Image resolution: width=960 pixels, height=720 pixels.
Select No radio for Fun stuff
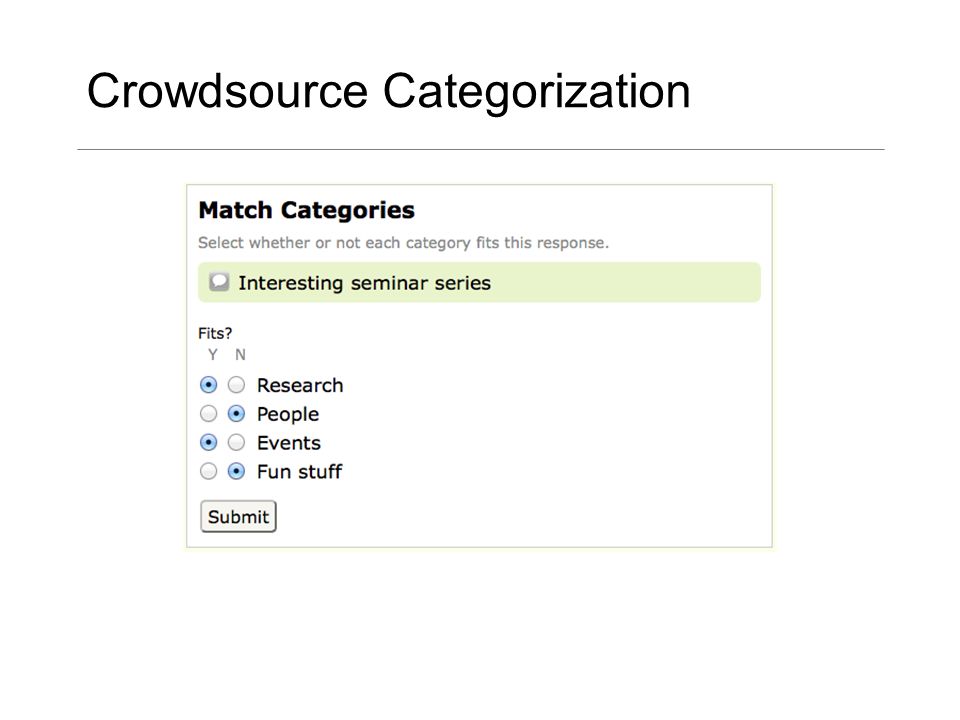pos(236,471)
